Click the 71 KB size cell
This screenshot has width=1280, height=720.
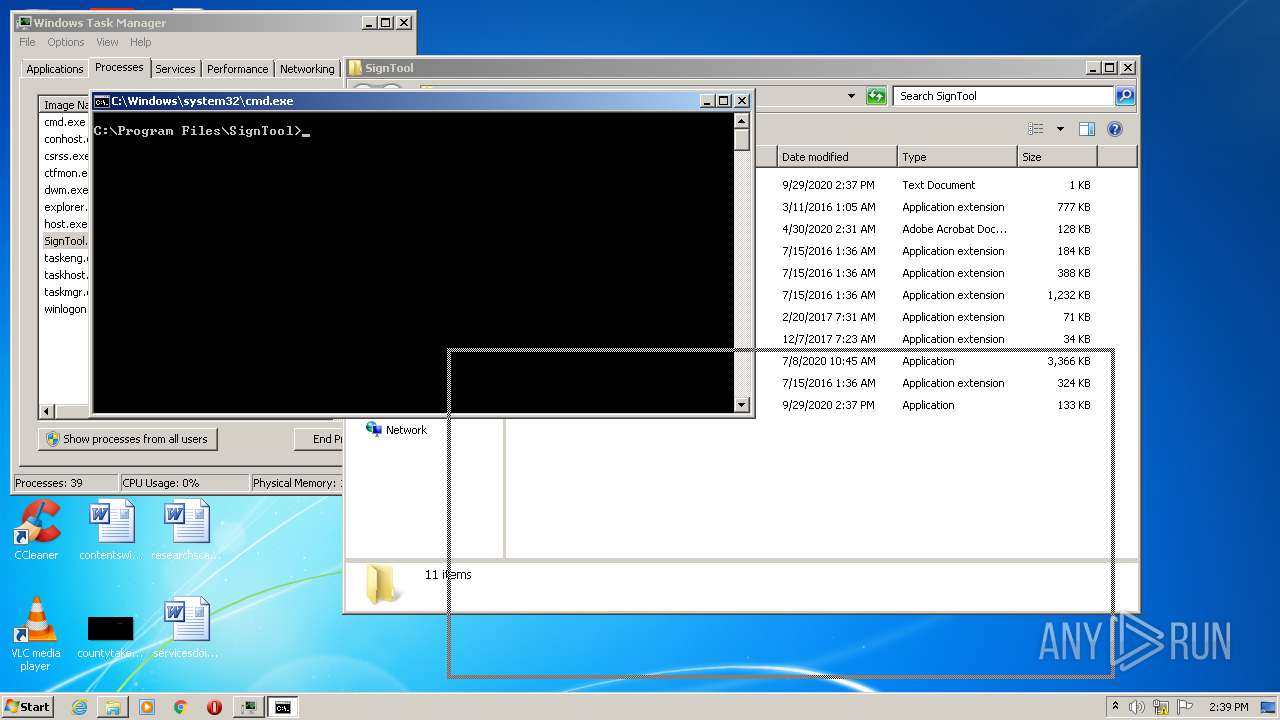[x=1076, y=317]
